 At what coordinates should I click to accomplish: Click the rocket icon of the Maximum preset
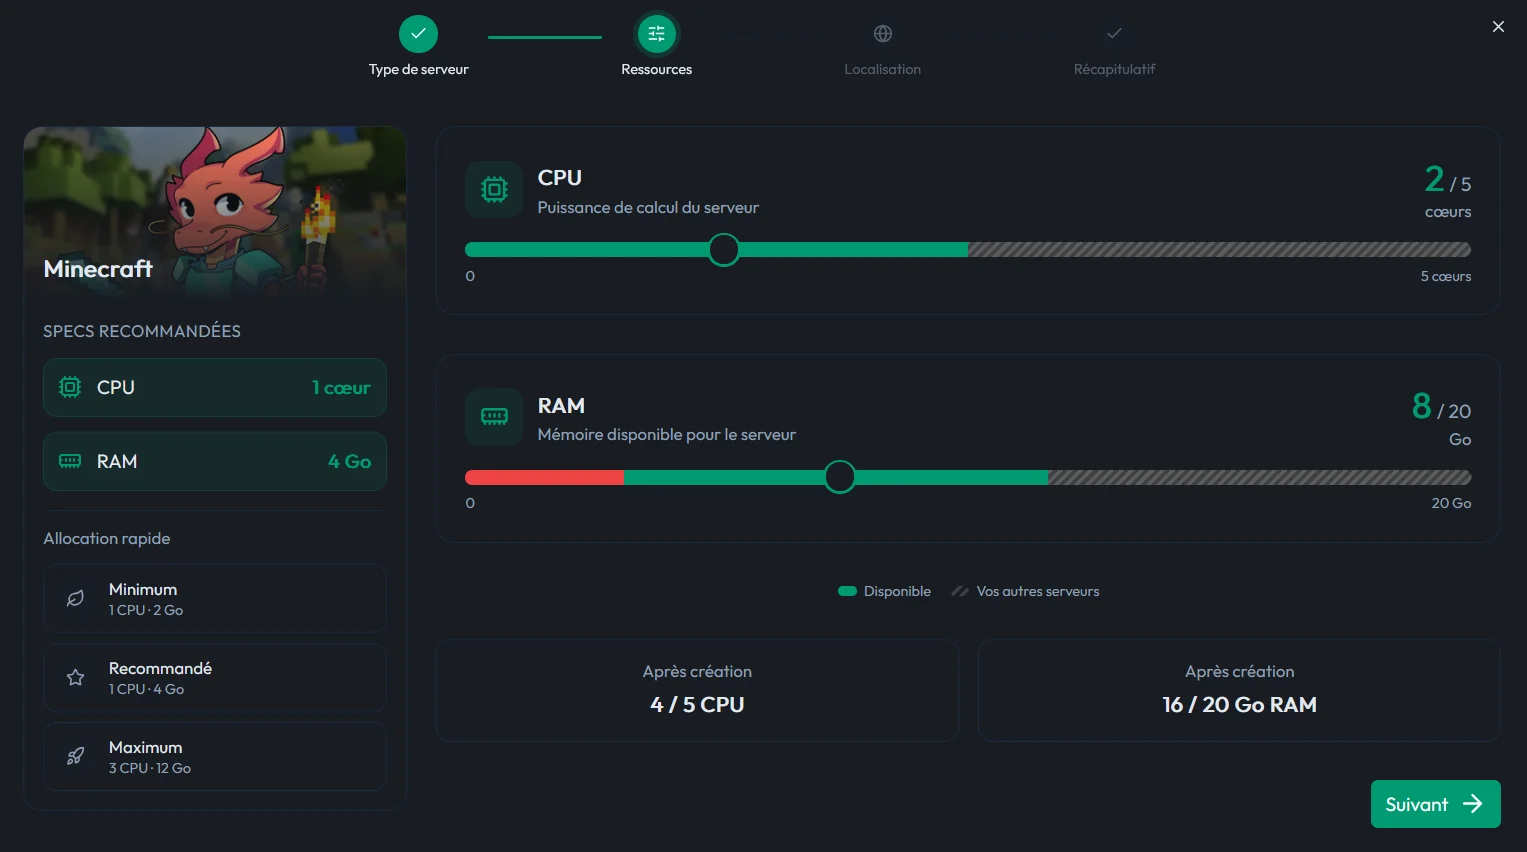tap(75, 756)
